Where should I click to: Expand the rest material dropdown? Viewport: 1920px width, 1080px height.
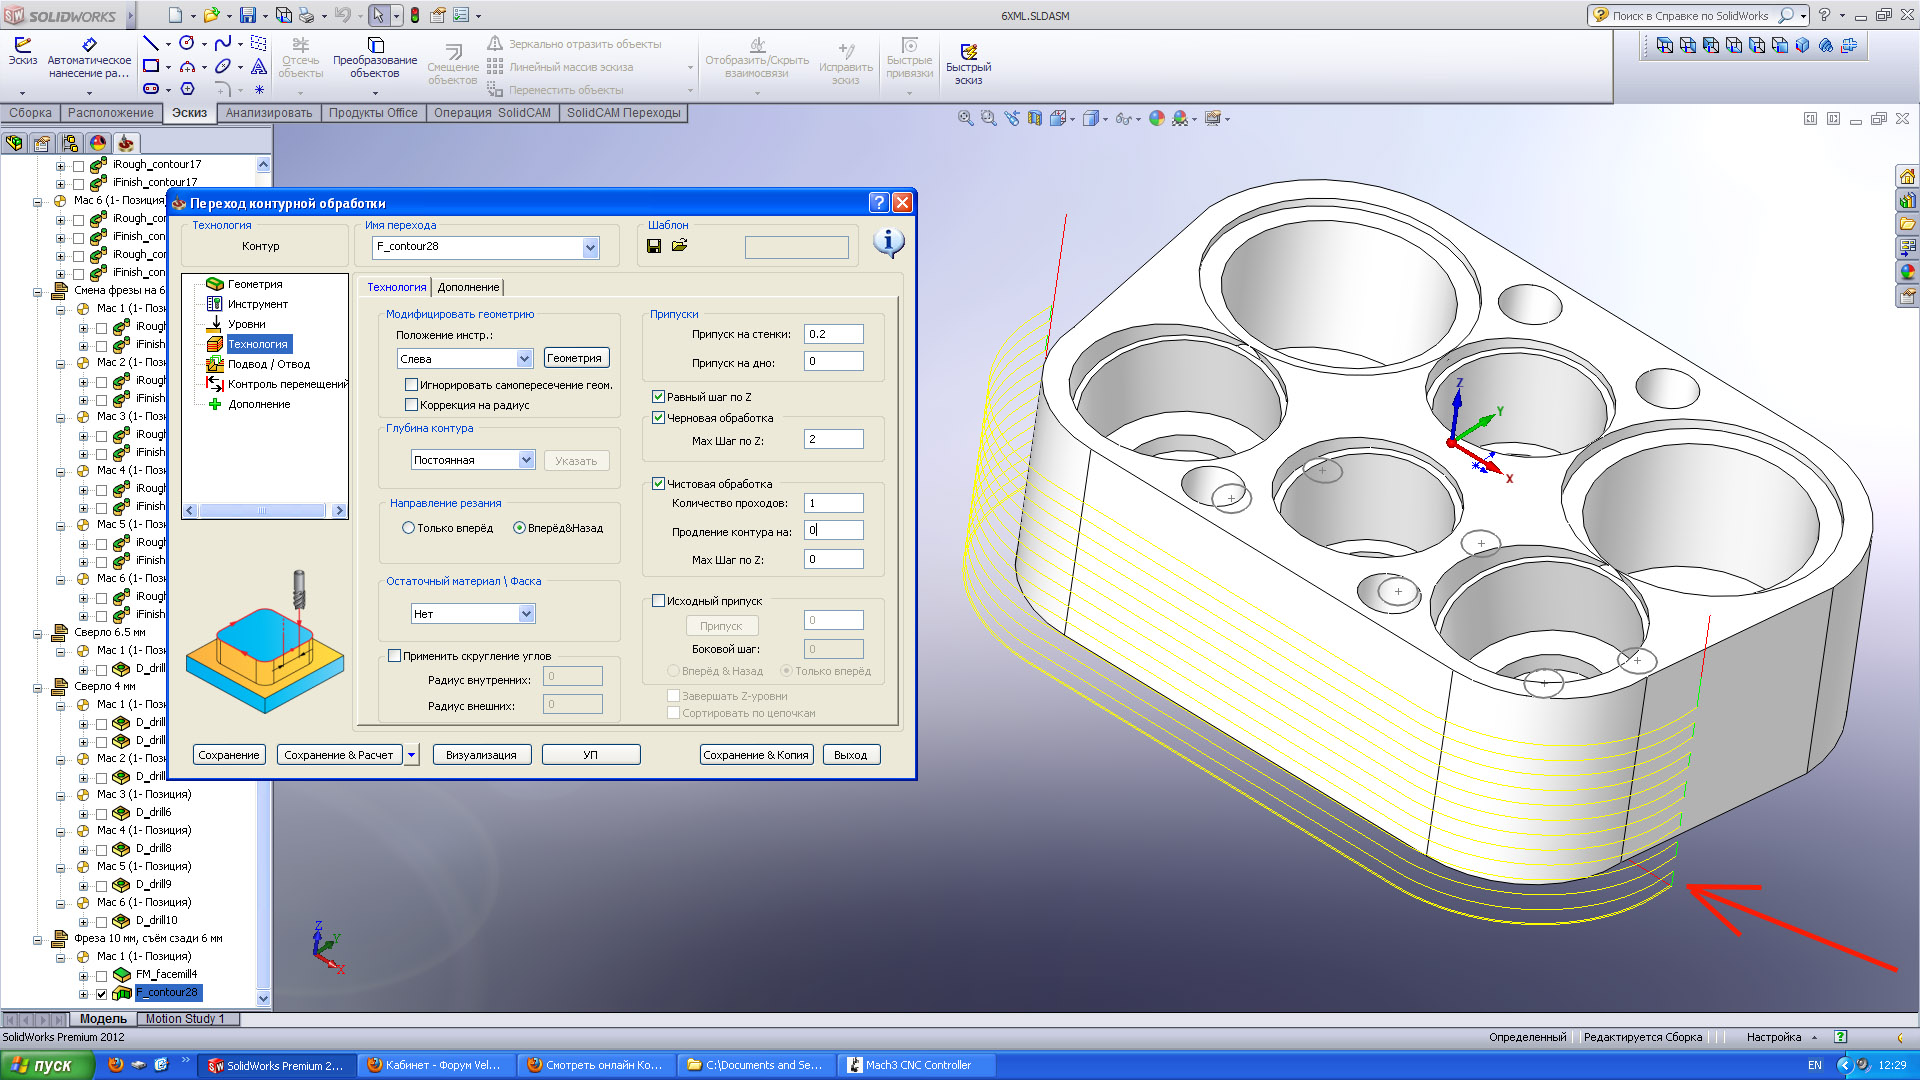point(526,614)
